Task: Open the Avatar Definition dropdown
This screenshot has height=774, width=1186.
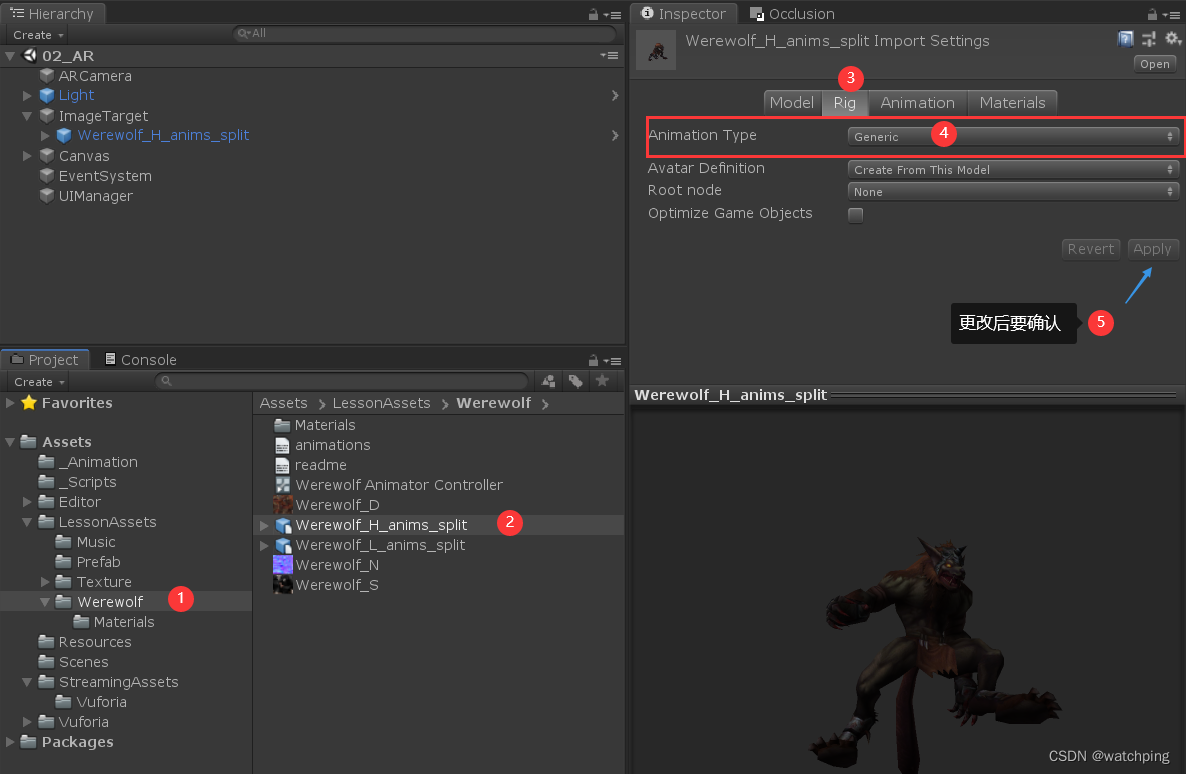Action: [x=1013, y=169]
